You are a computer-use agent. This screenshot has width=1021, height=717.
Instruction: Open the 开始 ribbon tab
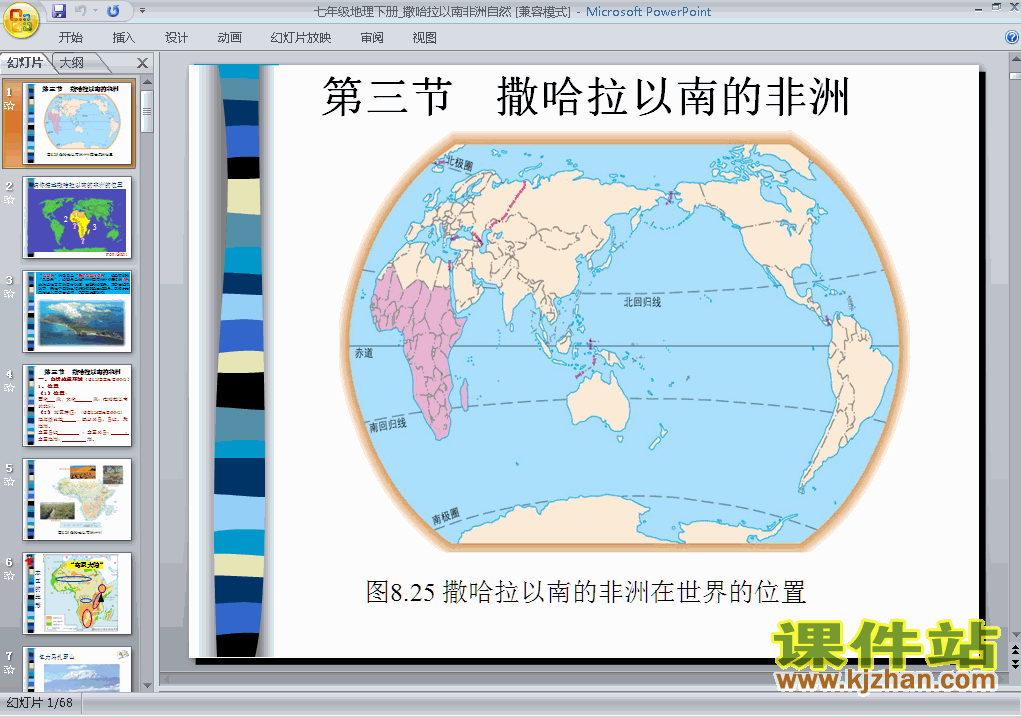(x=70, y=38)
